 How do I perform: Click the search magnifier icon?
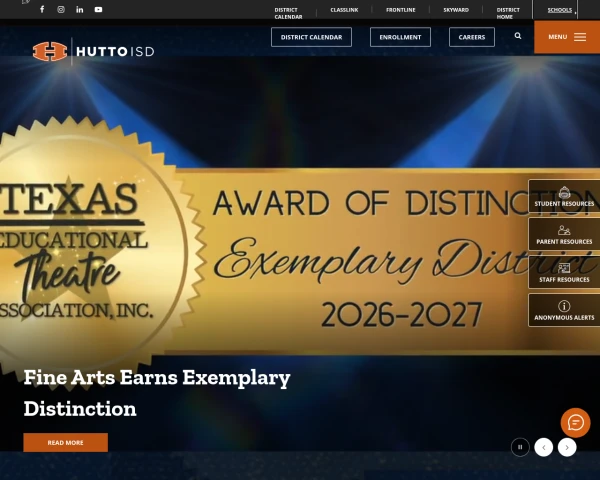[518, 36]
